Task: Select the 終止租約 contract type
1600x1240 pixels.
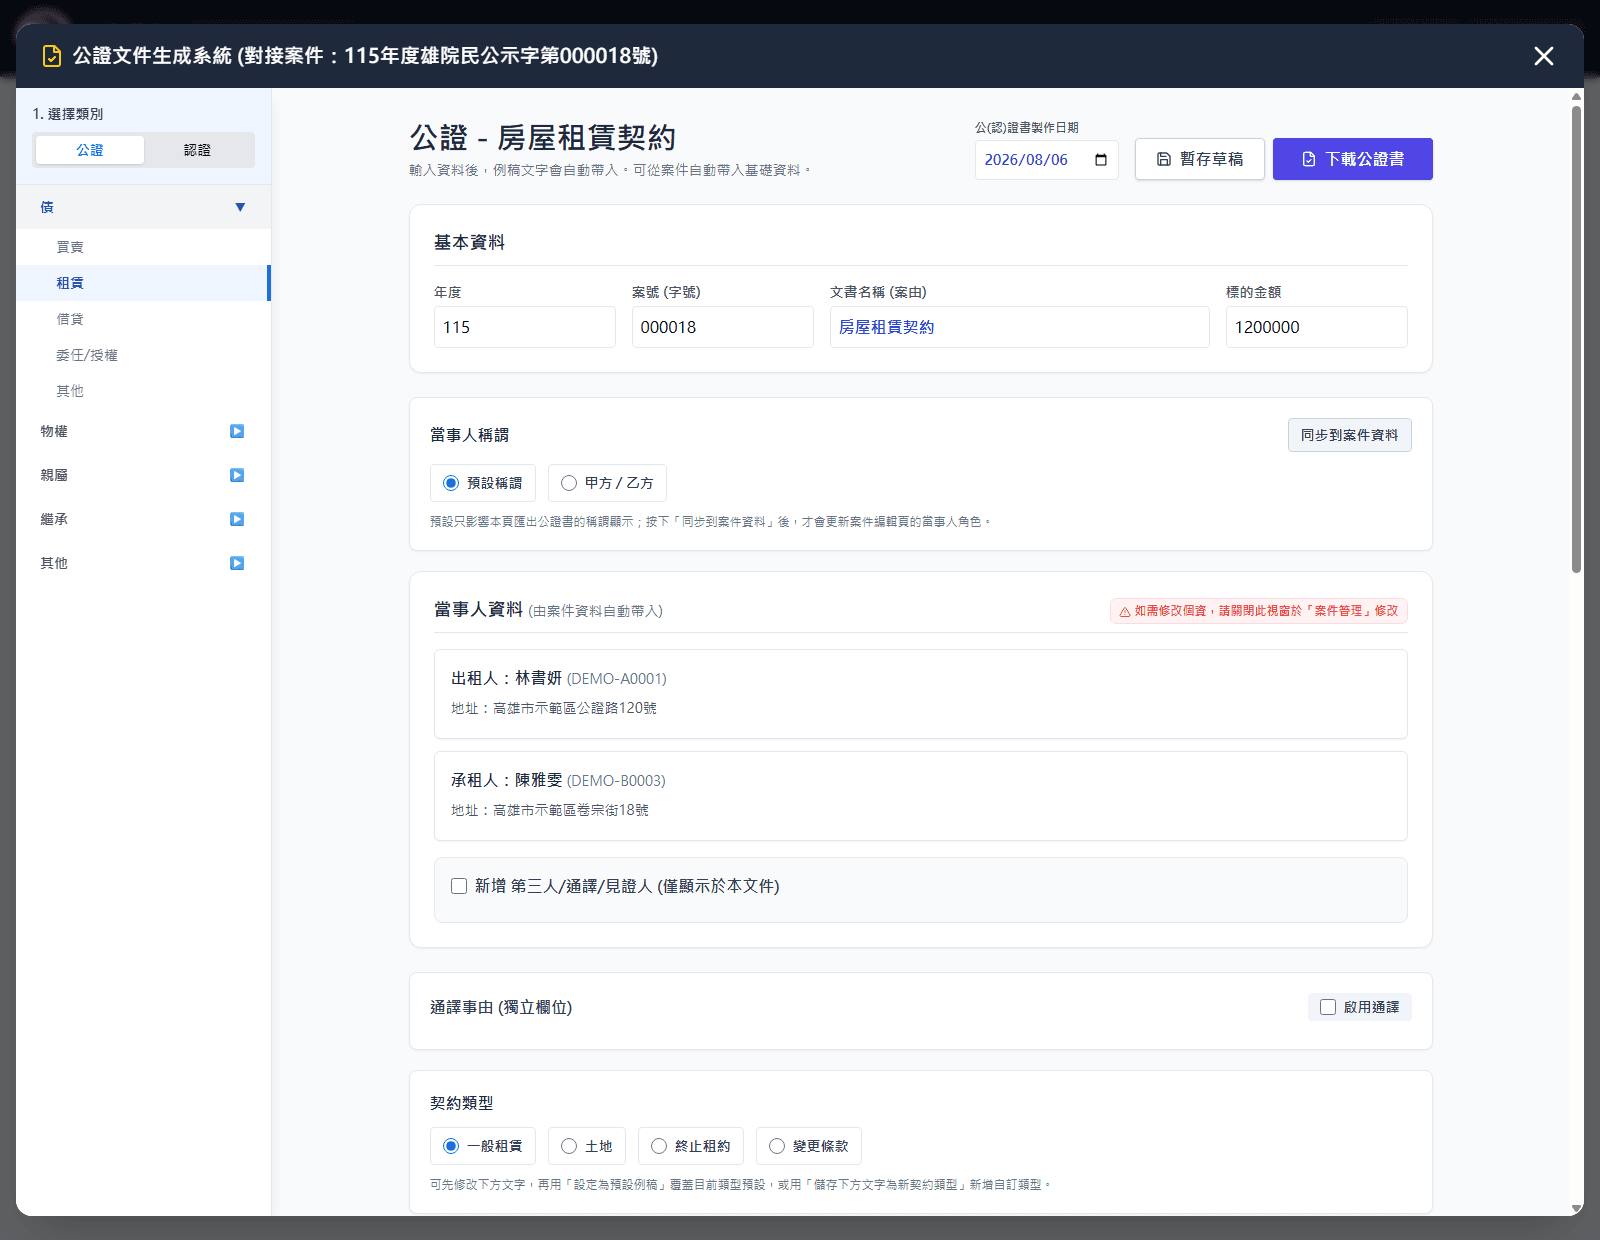Action: [691, 1146]
